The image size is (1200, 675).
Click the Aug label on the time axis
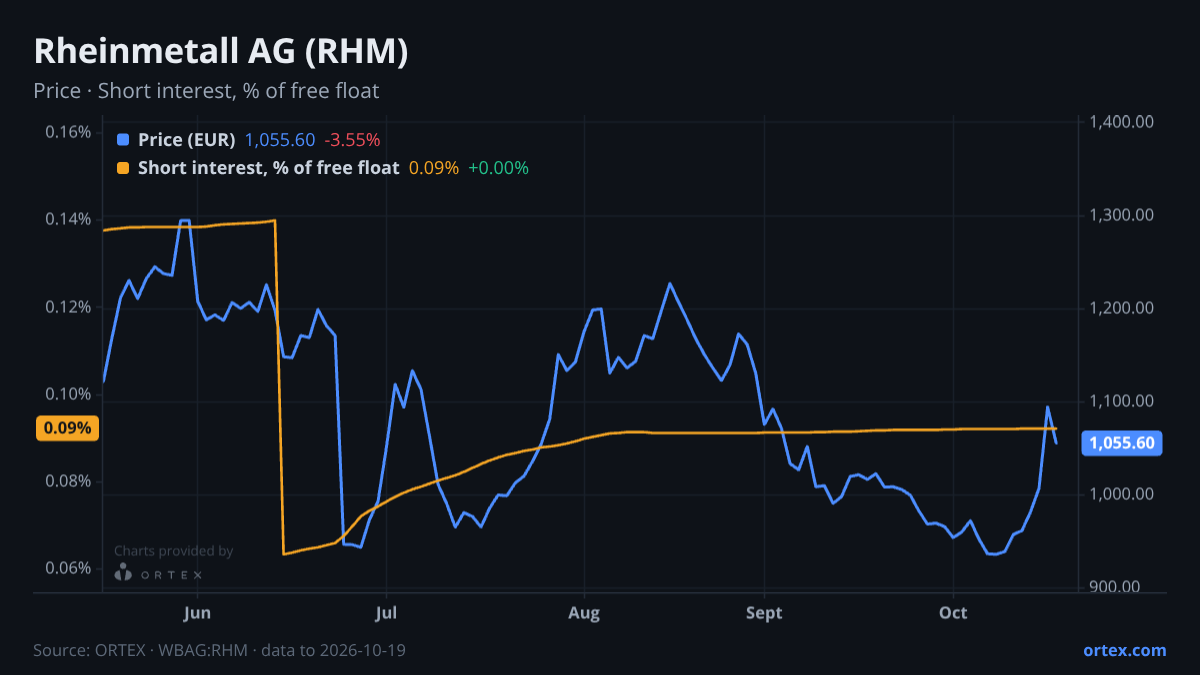[x=584, y=613]
